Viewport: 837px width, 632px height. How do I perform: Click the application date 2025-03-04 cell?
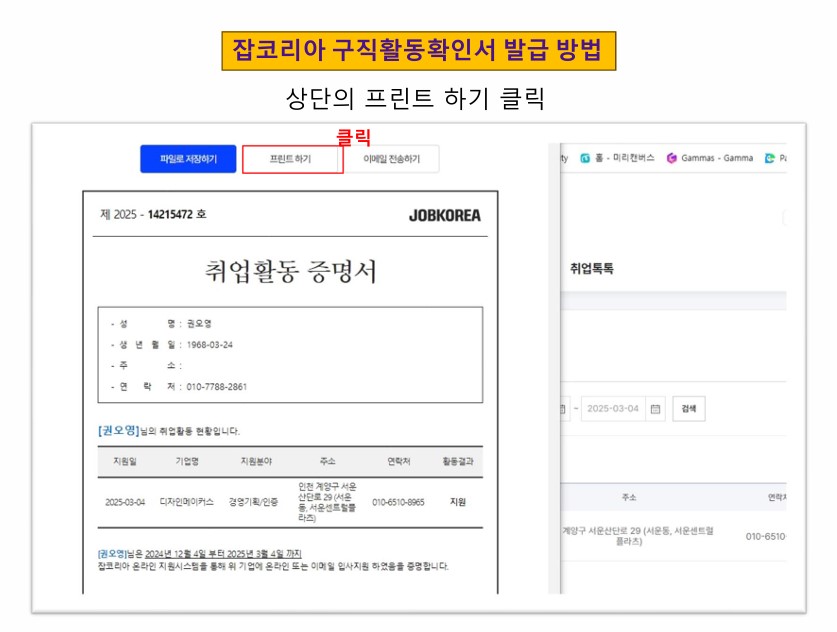[x=125, y=502]
